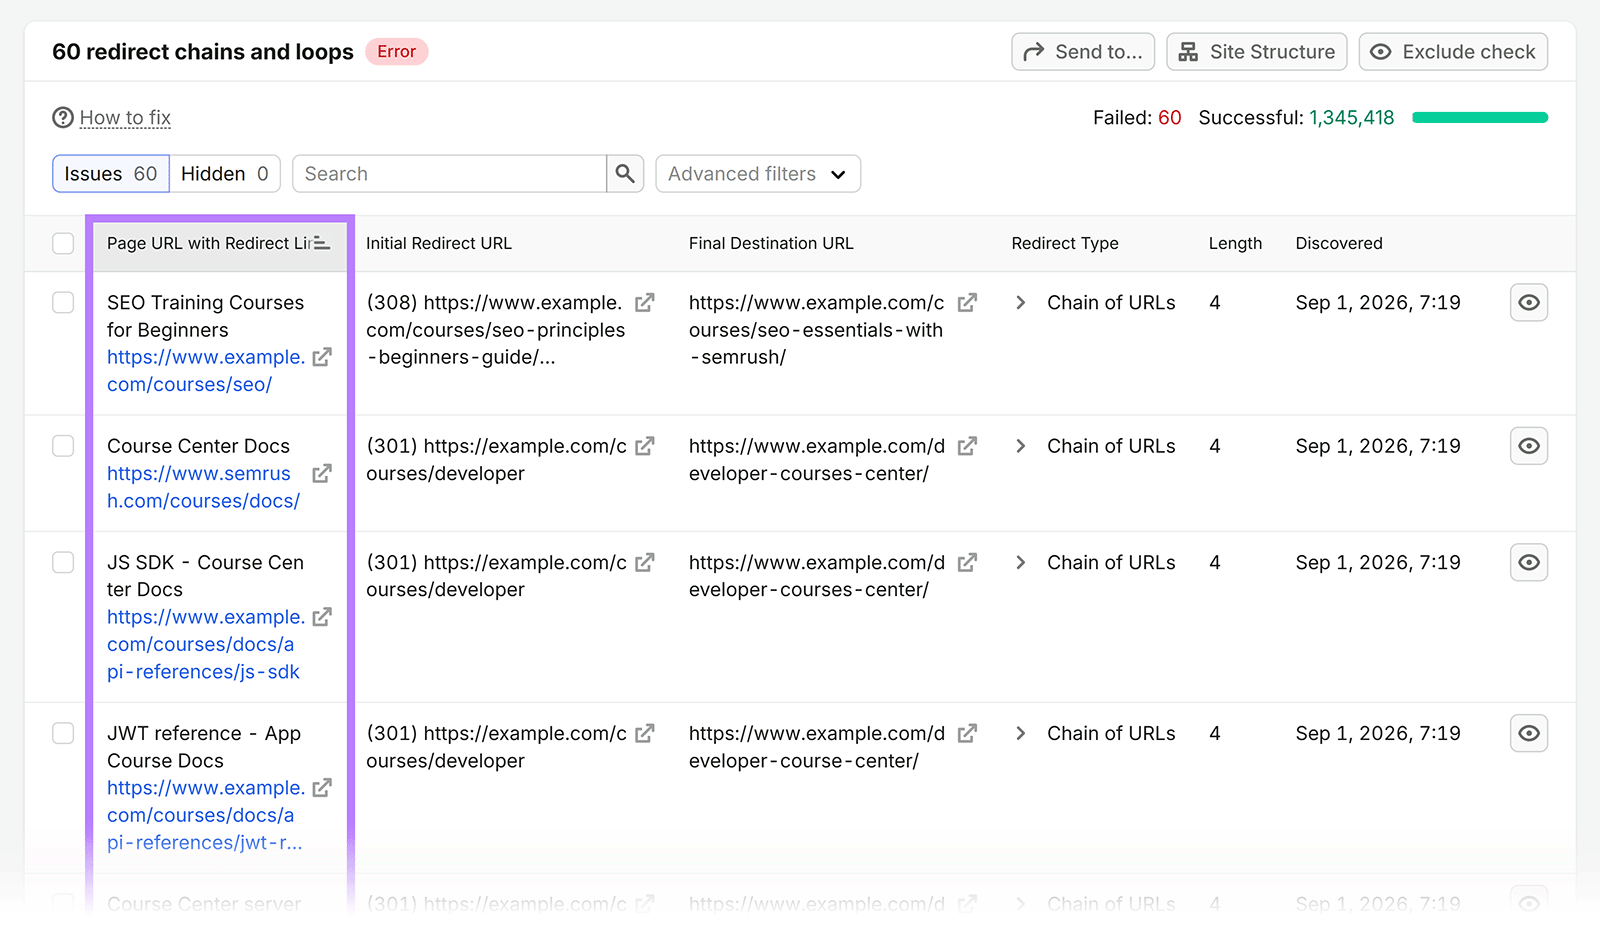Expand Chain of URLs in JWT reference row
Image resolution: width=1600 pixels, height=925 pixels.
1020,733
